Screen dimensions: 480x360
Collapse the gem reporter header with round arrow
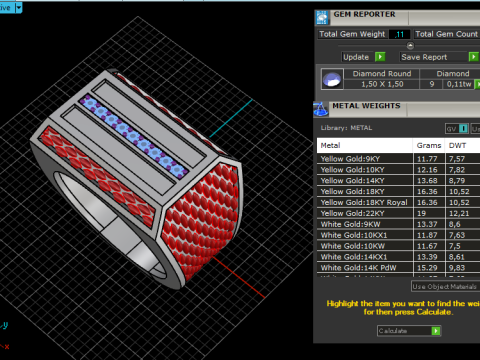[x=410, y=45]
